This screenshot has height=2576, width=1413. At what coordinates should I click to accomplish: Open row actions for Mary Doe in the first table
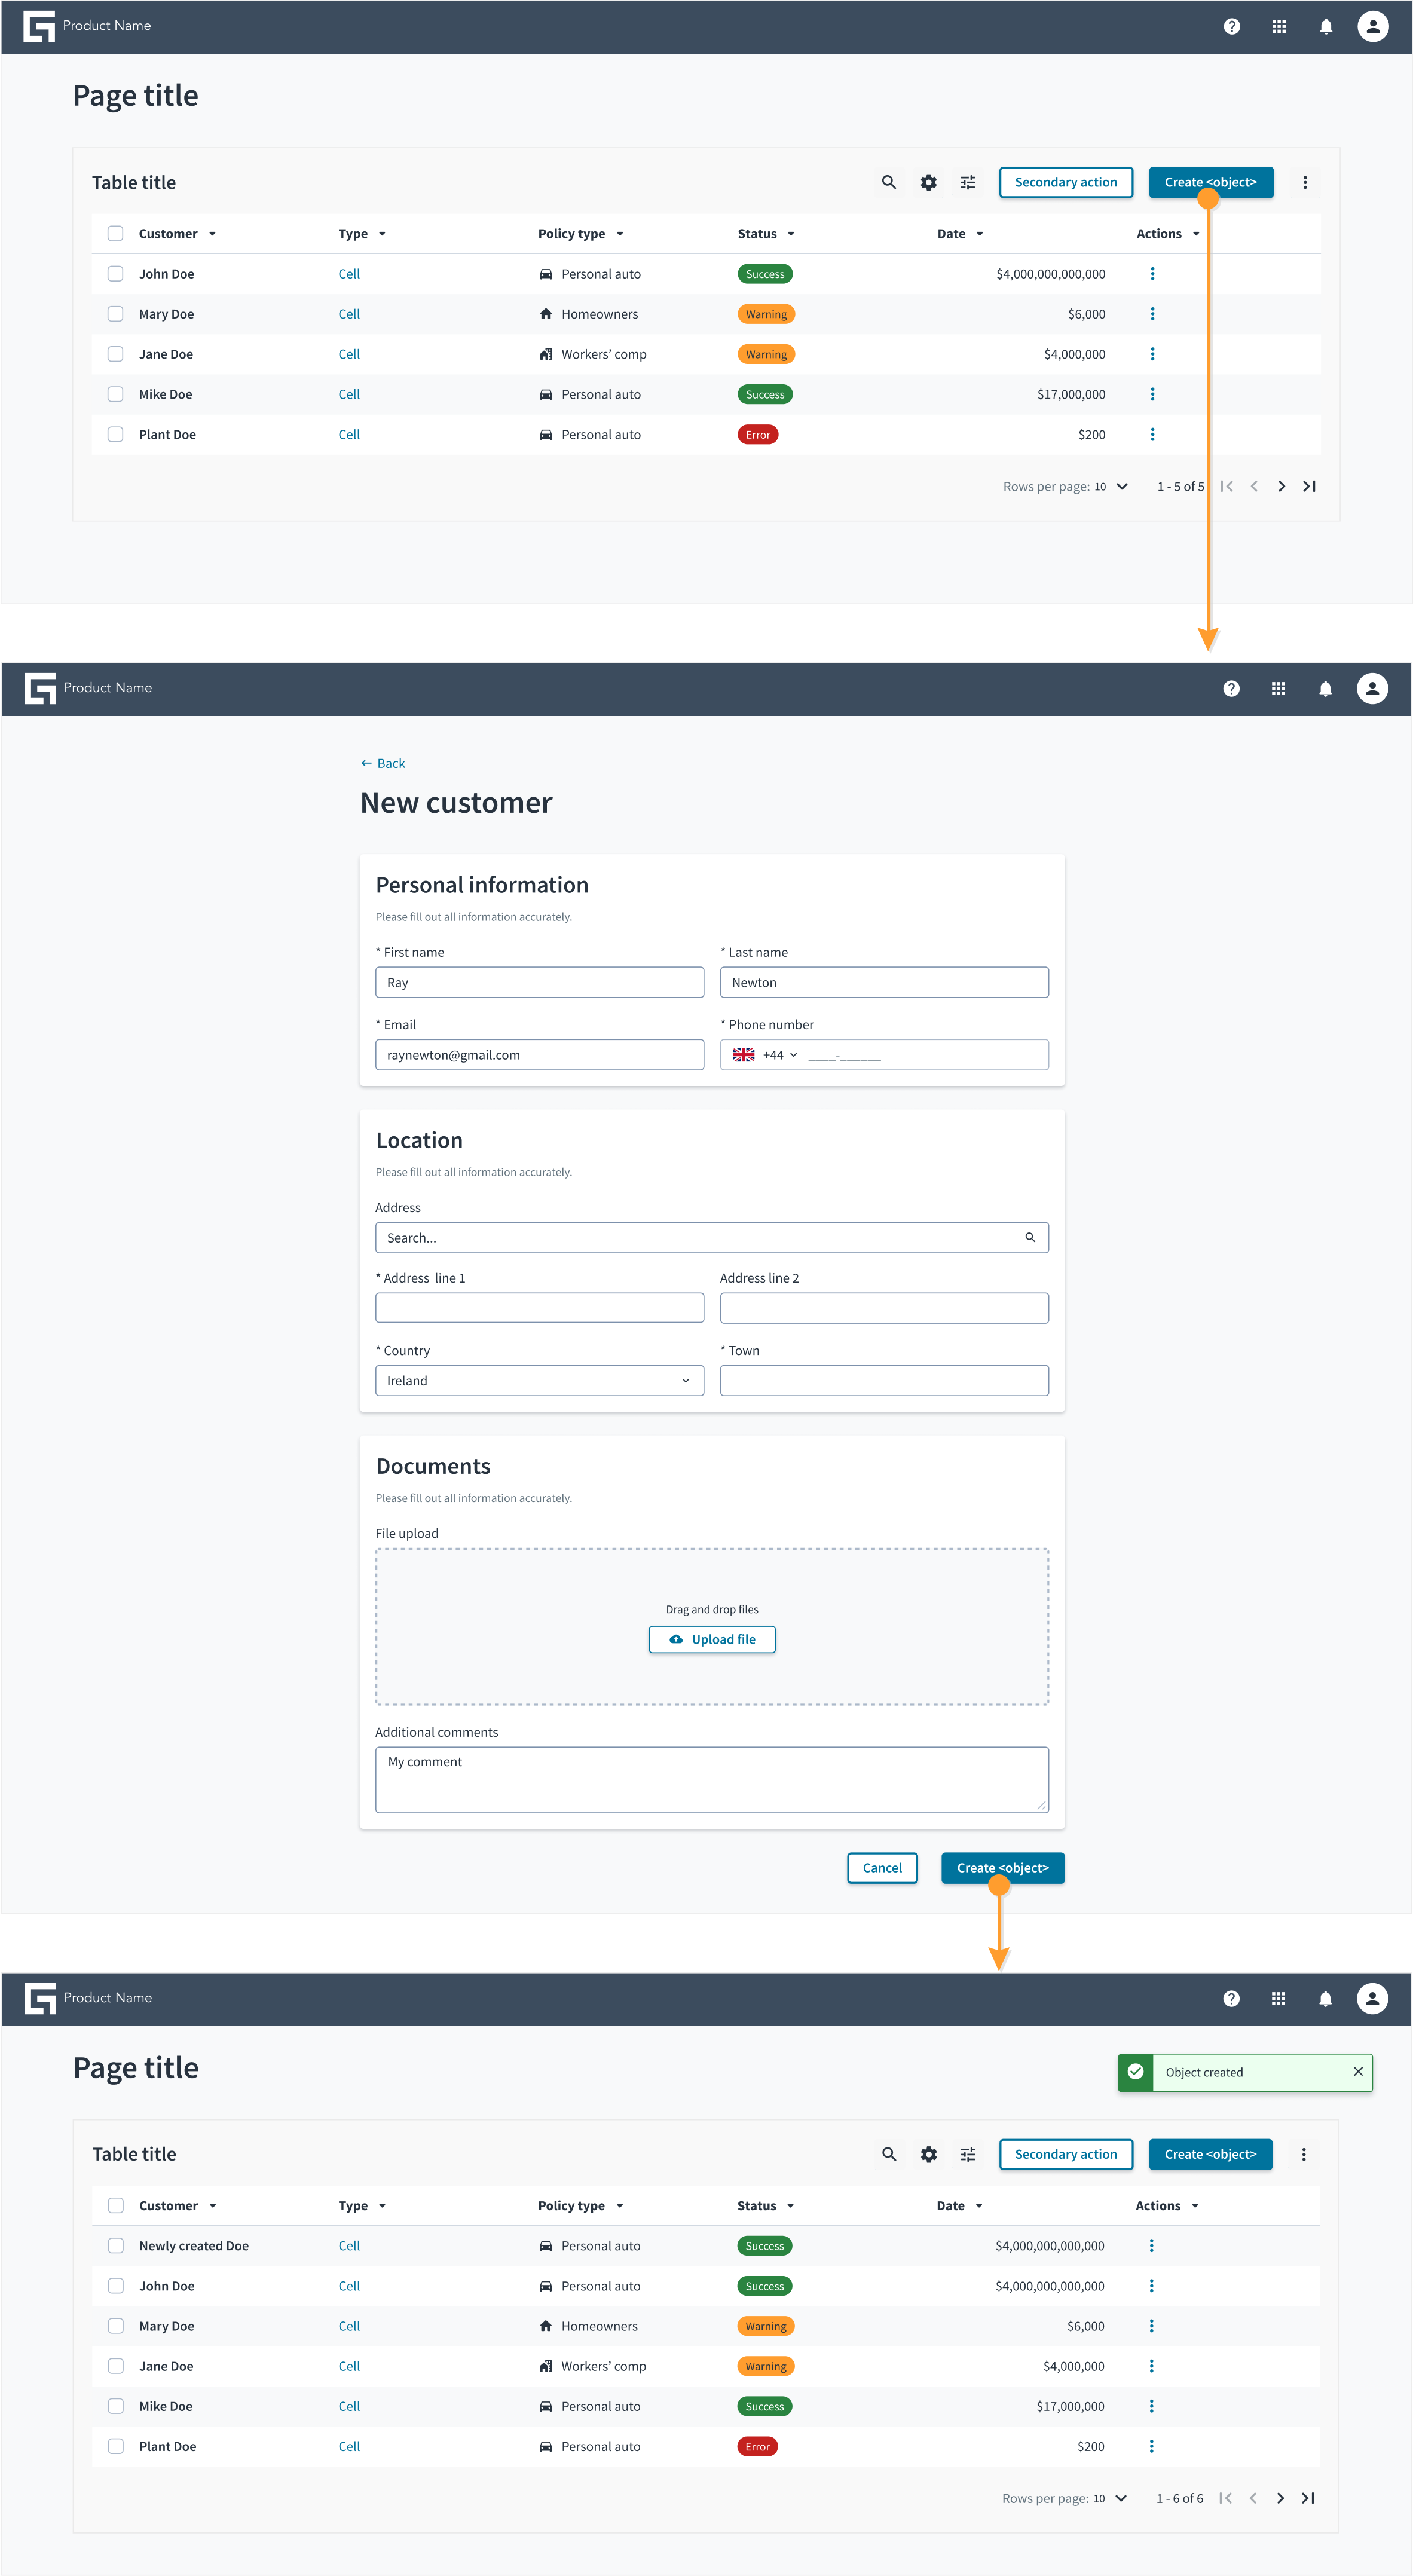(x=1152, y=314)
